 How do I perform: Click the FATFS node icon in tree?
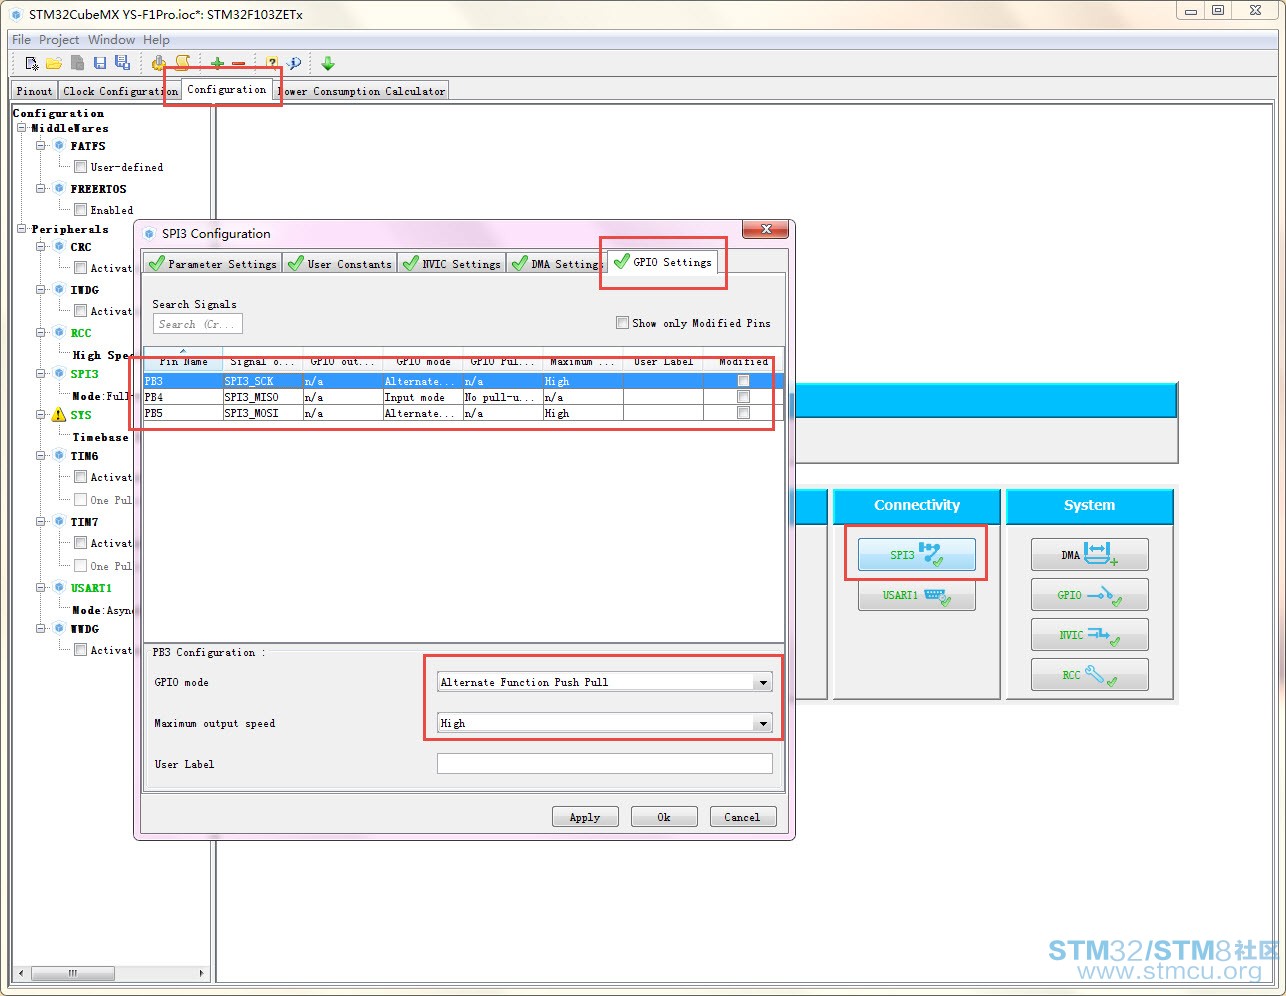coord(59,145)
